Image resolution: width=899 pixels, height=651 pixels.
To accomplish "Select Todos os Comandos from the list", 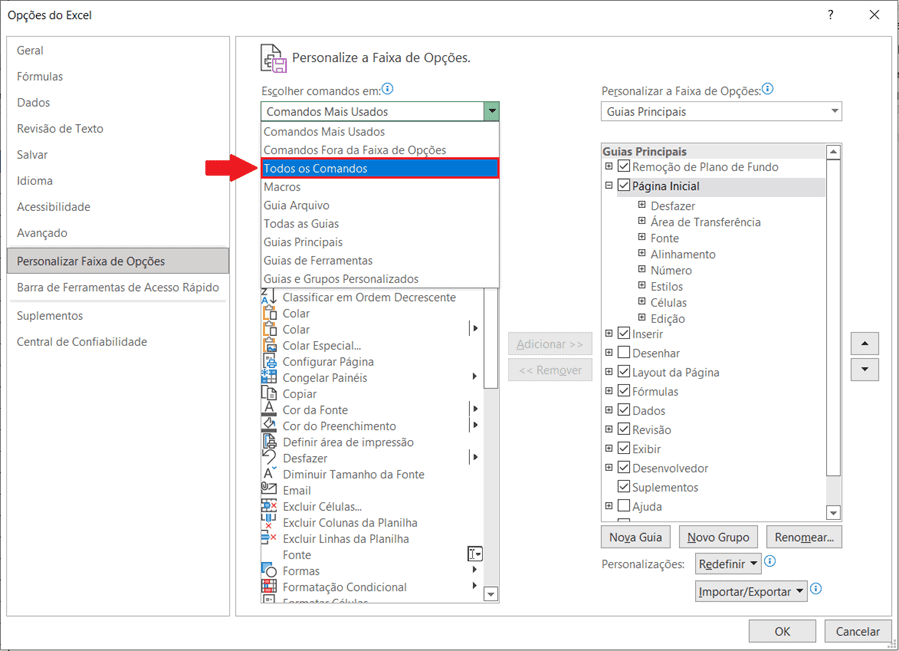I will click(x=380, y=169).
